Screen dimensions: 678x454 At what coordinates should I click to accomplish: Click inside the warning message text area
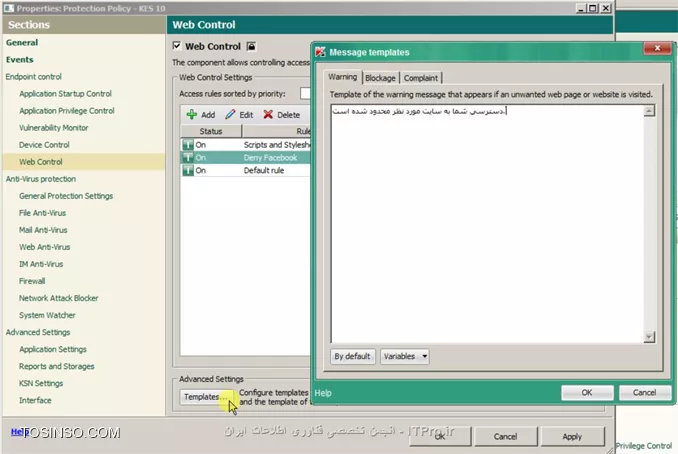click(x=487, y=224)
